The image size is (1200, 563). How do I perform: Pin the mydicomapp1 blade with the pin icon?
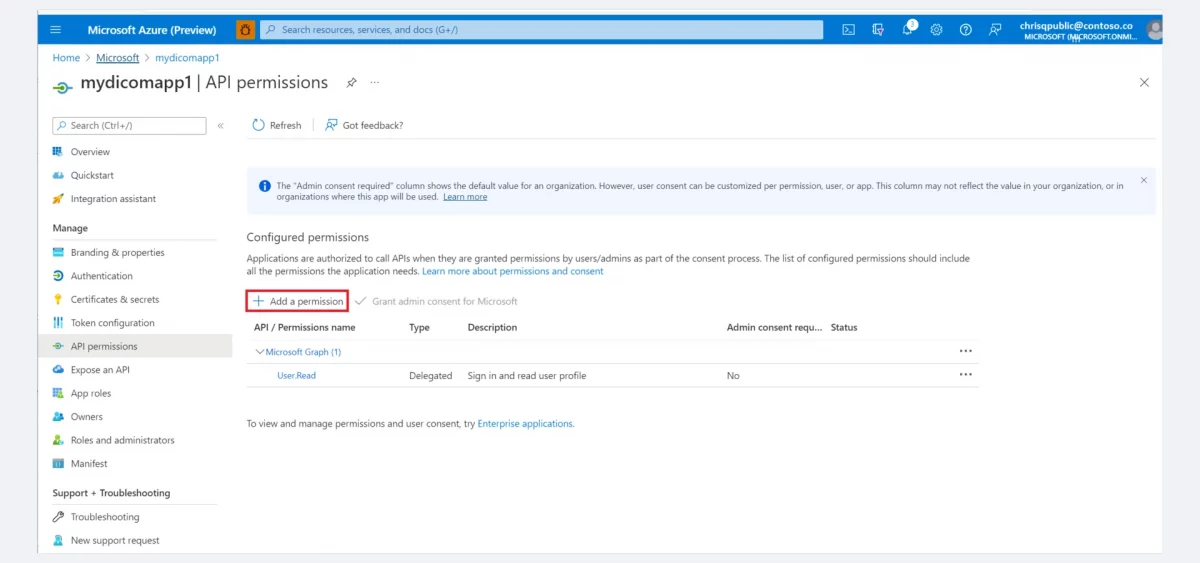tap(351, 82)
